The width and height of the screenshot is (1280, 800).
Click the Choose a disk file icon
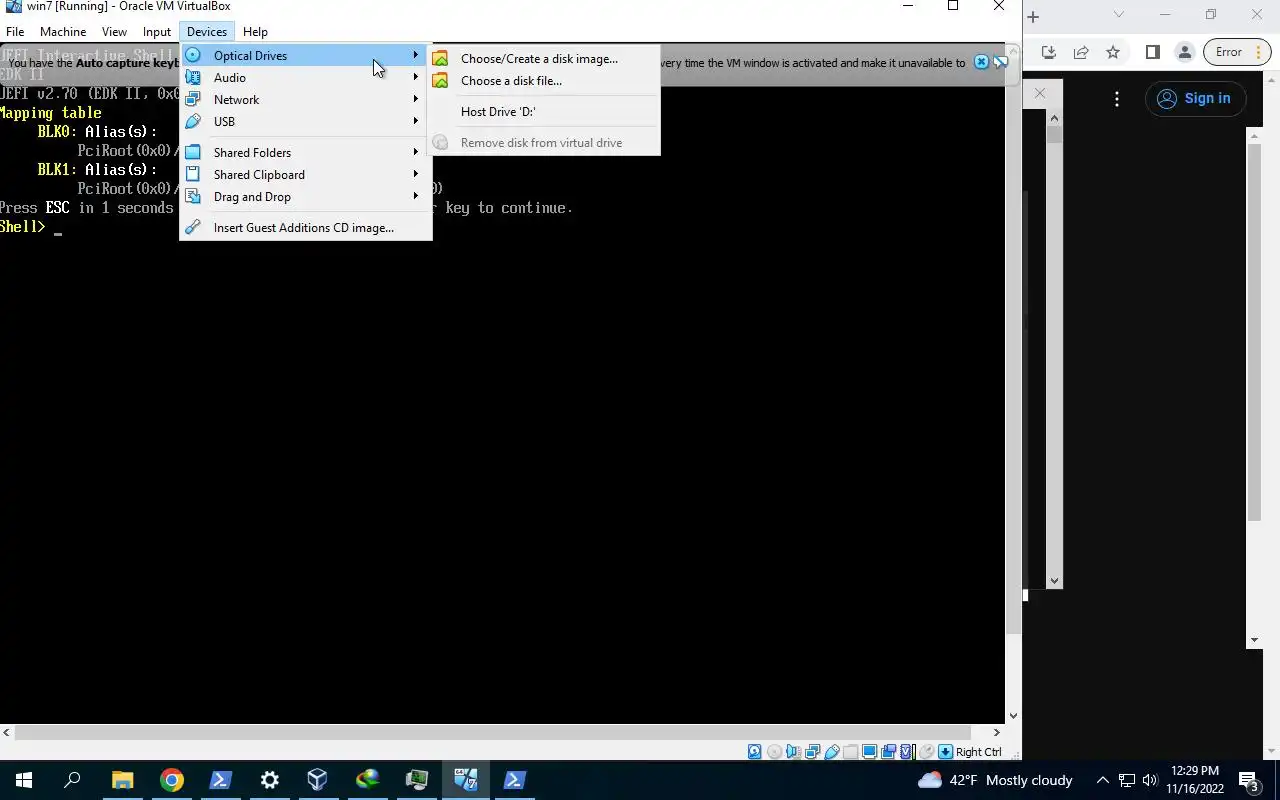coord(440,80)
